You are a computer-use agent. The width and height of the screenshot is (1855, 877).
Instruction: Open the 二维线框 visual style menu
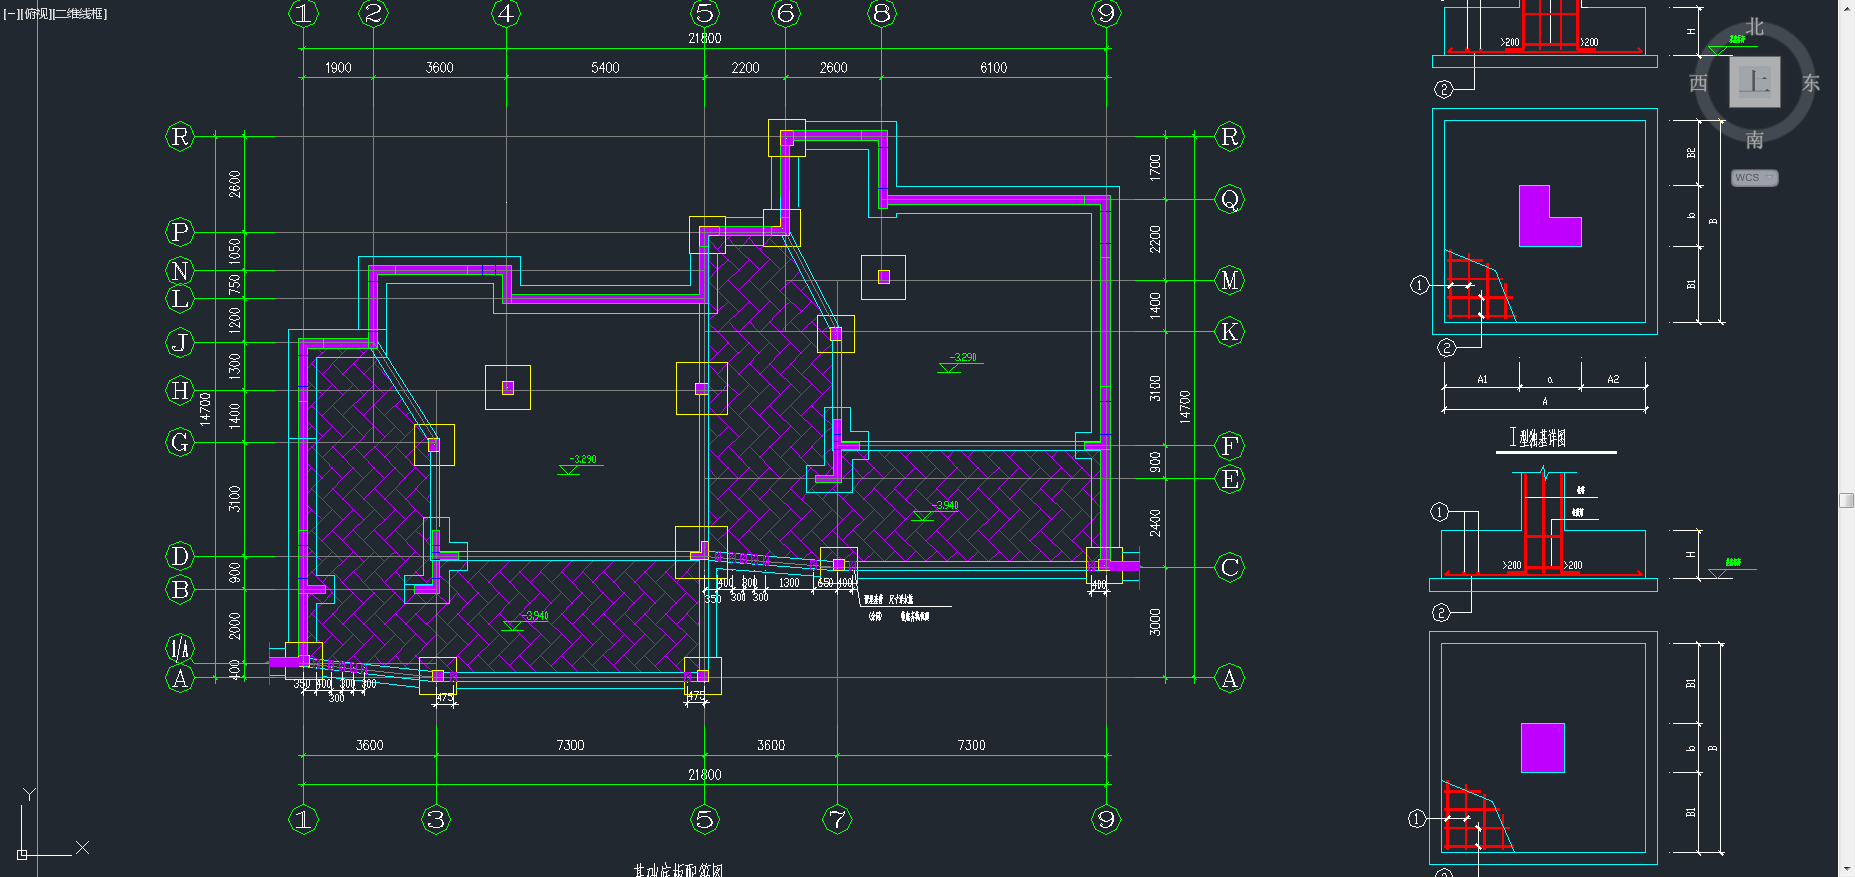(x=78, y=14)
